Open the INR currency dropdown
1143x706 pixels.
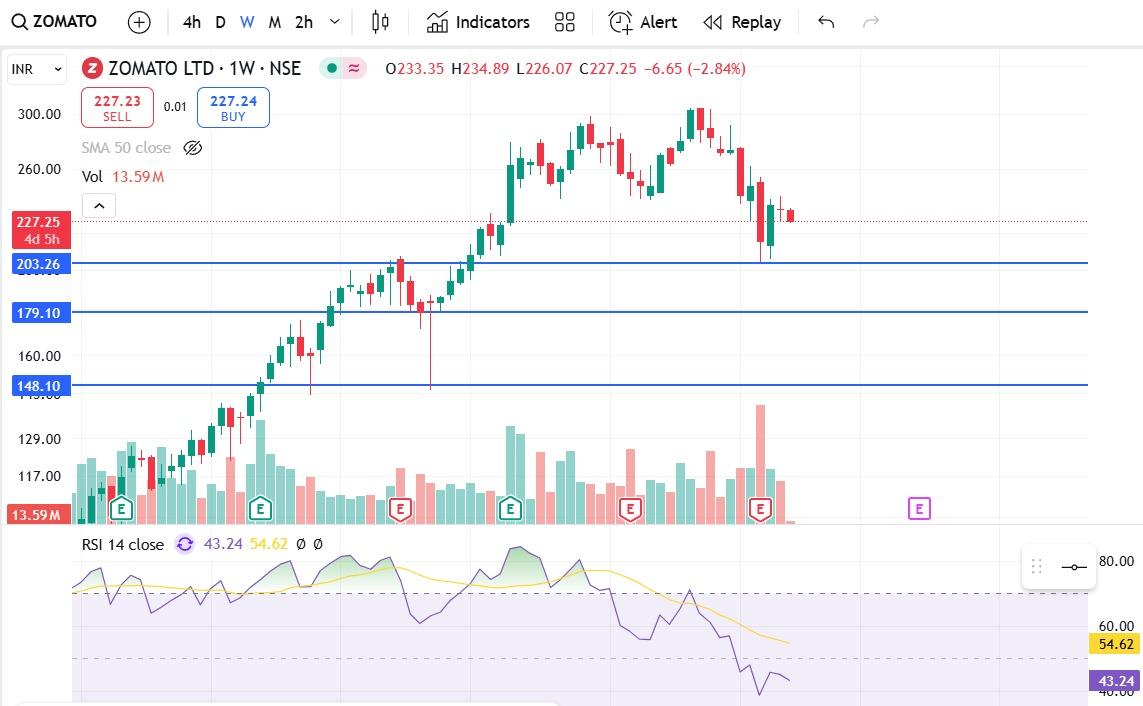[x=37, y=69]
